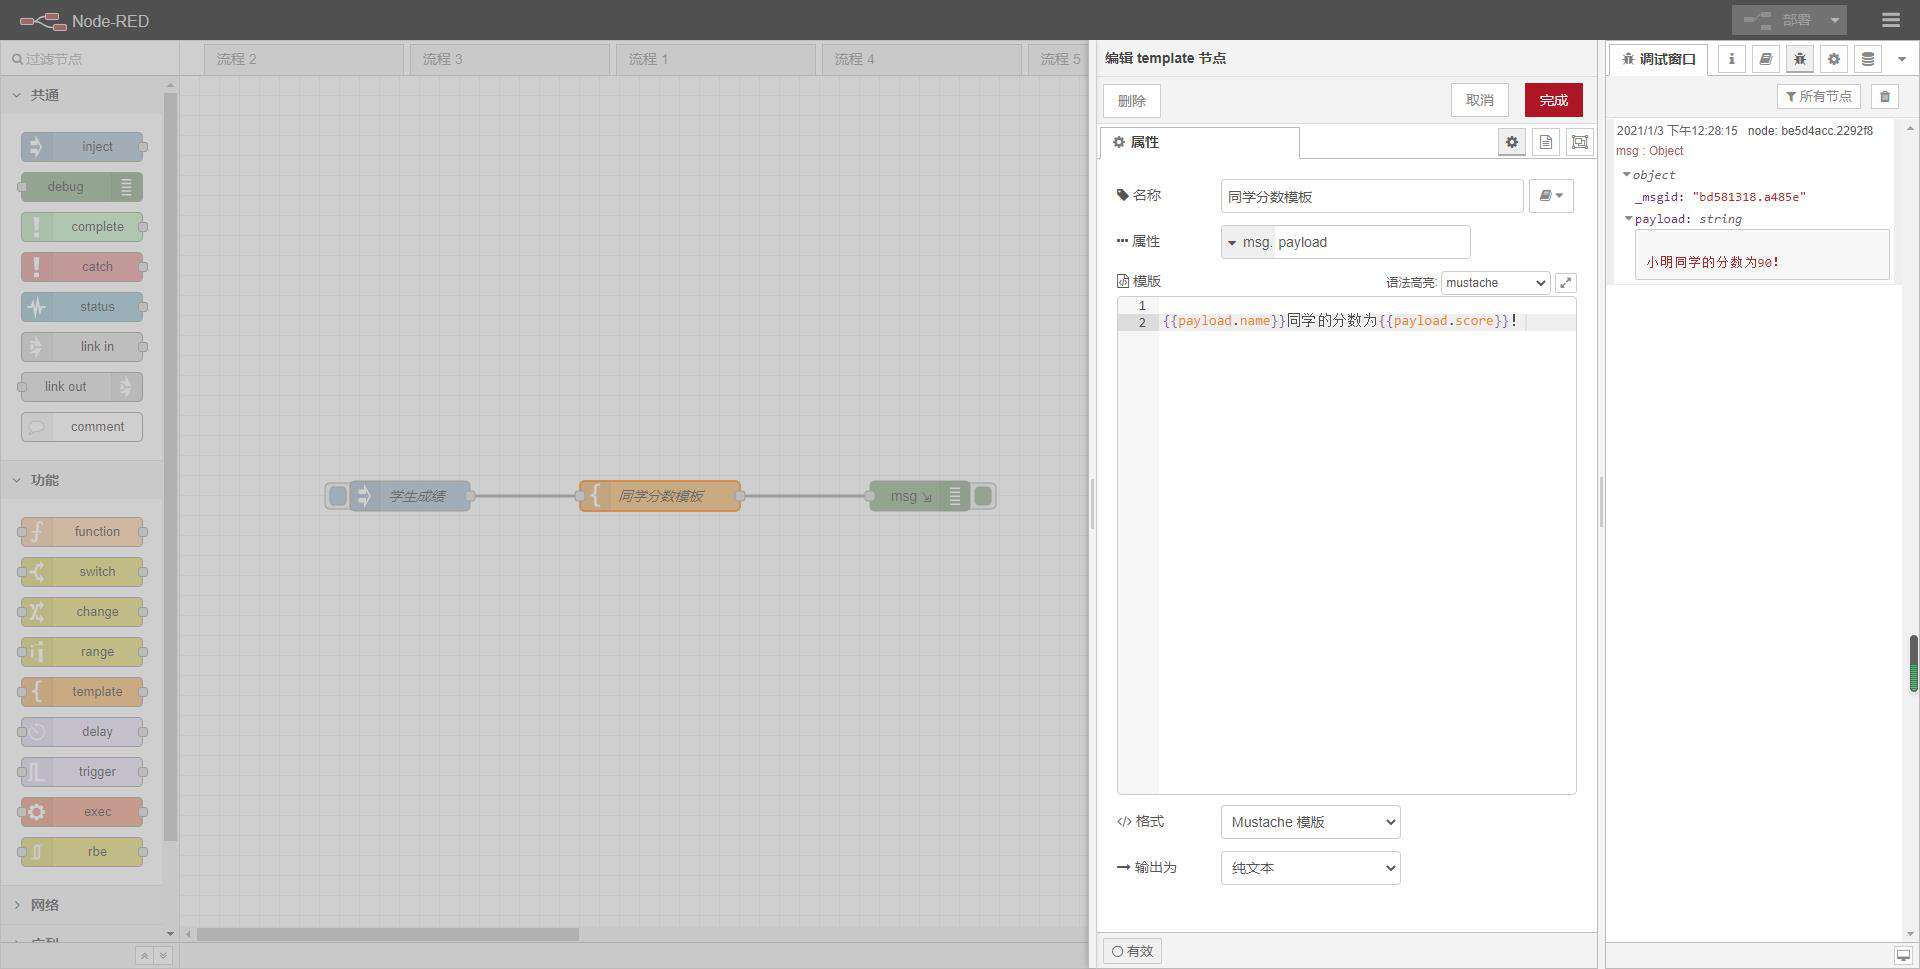Expand the template editor to fullscreen
The image size is (1920, 969).
tap(1566, 283)
